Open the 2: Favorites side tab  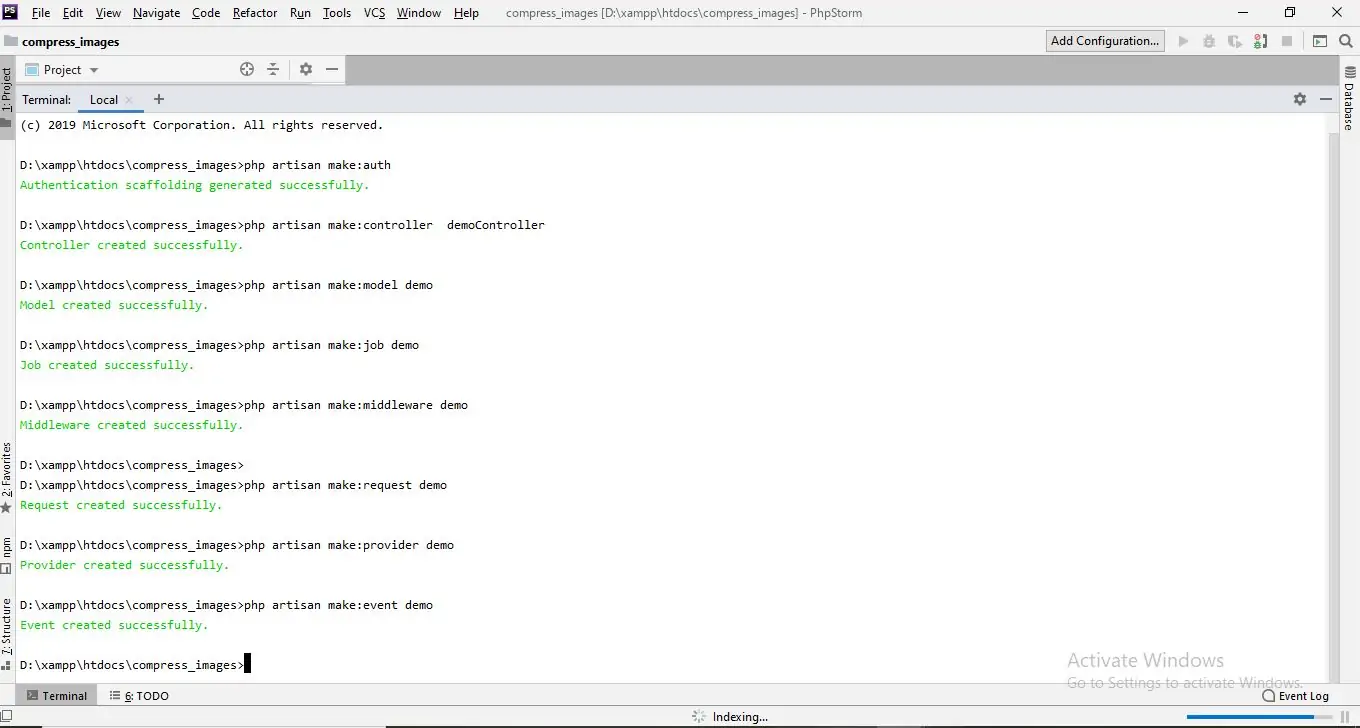(7, 477)
